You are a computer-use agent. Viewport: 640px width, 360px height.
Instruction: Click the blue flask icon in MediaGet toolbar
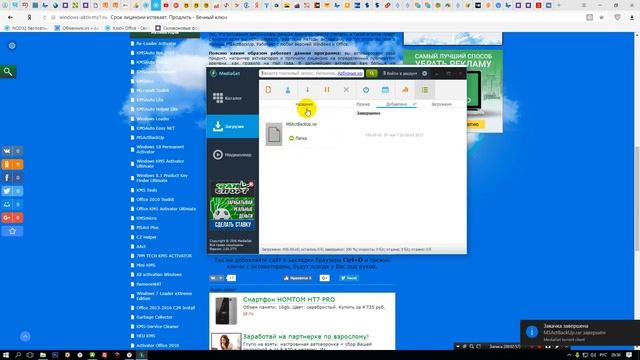(x=288, y=89)
